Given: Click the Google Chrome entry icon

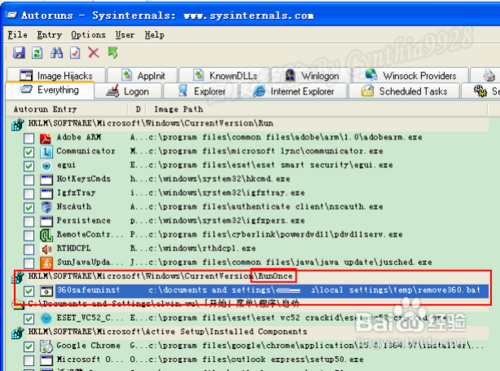Looking at the screenshot, I should [x=46, y=346].
